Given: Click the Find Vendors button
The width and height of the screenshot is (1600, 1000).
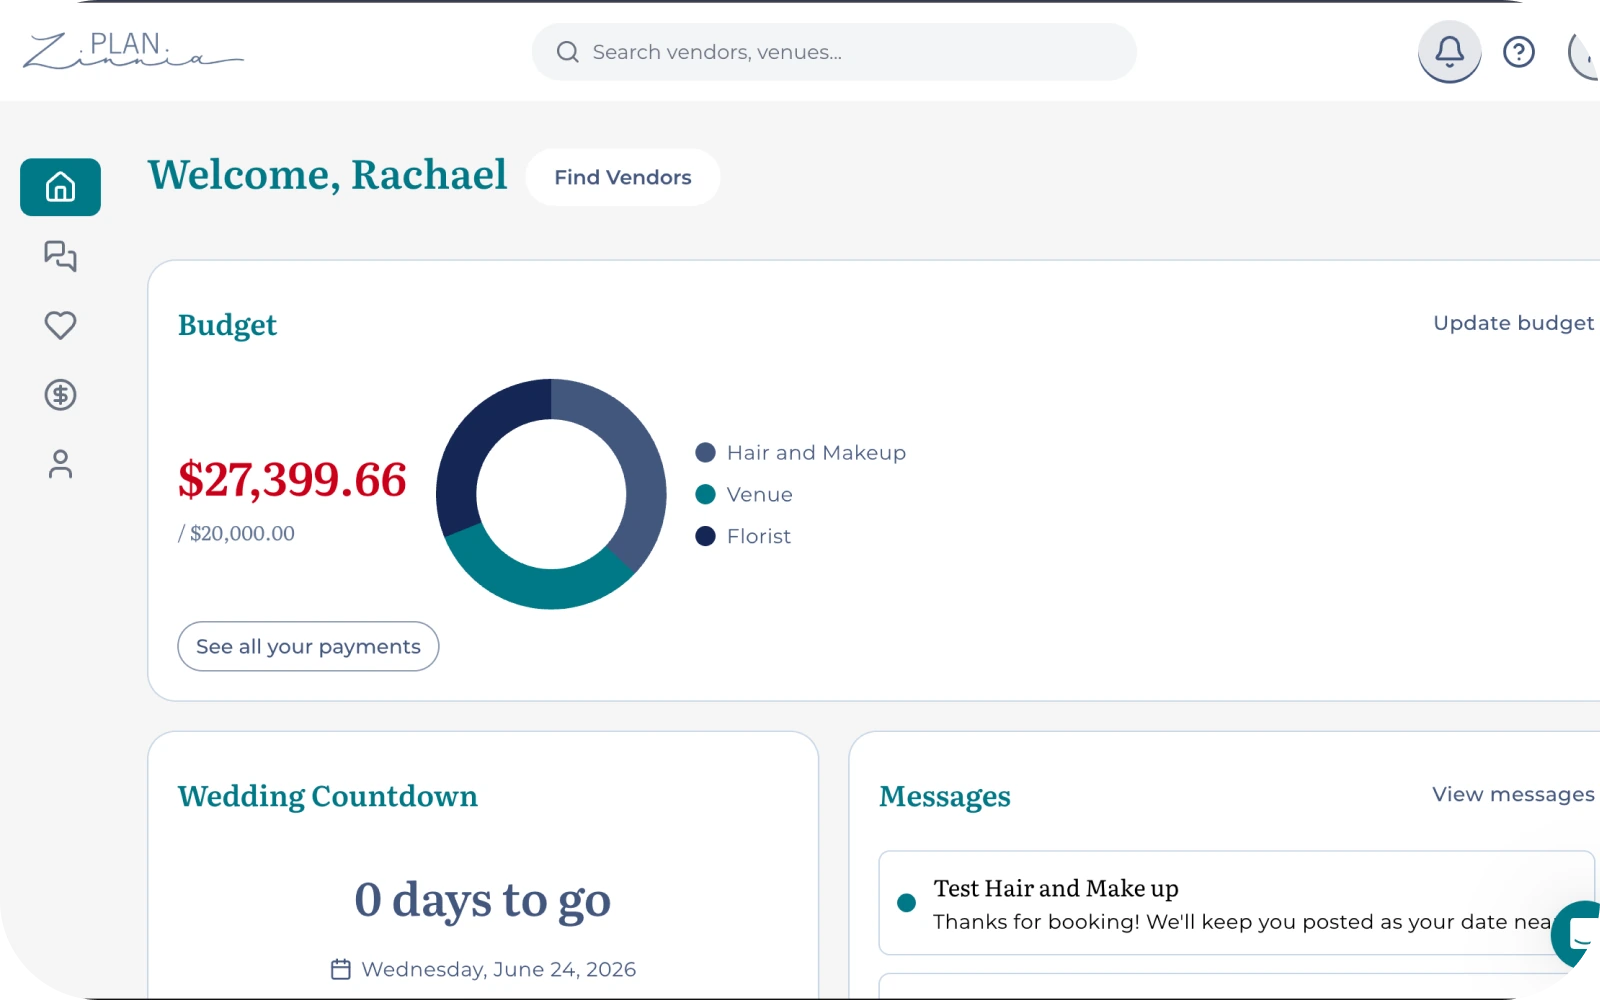Looking at the screenshot, I should click(623, 177).
